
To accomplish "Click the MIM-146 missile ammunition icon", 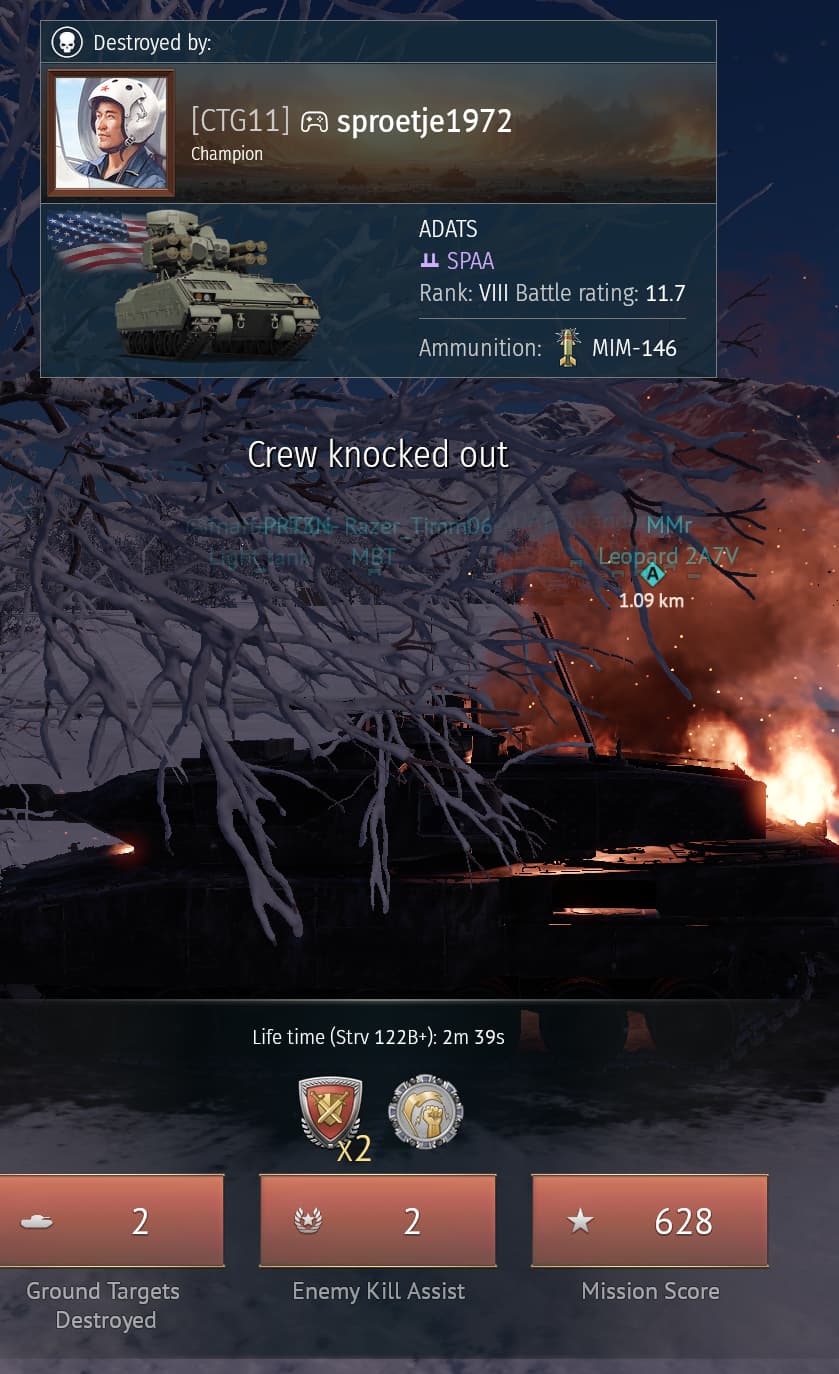I will (568, 348).
